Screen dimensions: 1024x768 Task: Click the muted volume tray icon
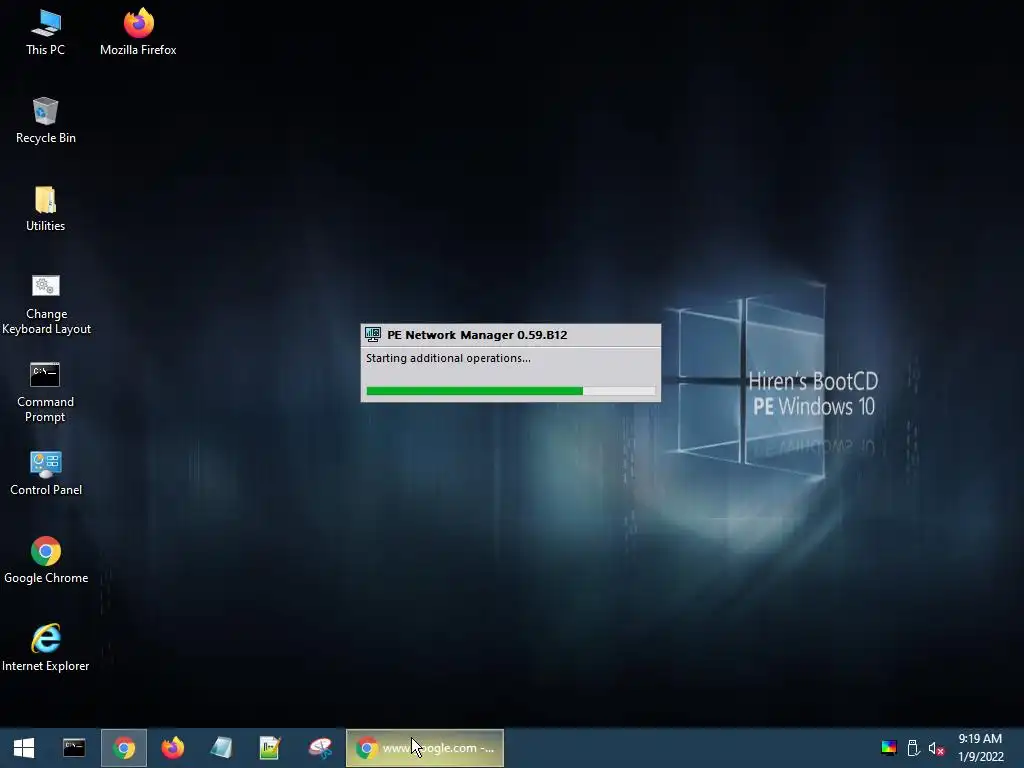pyautogui.click(x=936, y=748)
